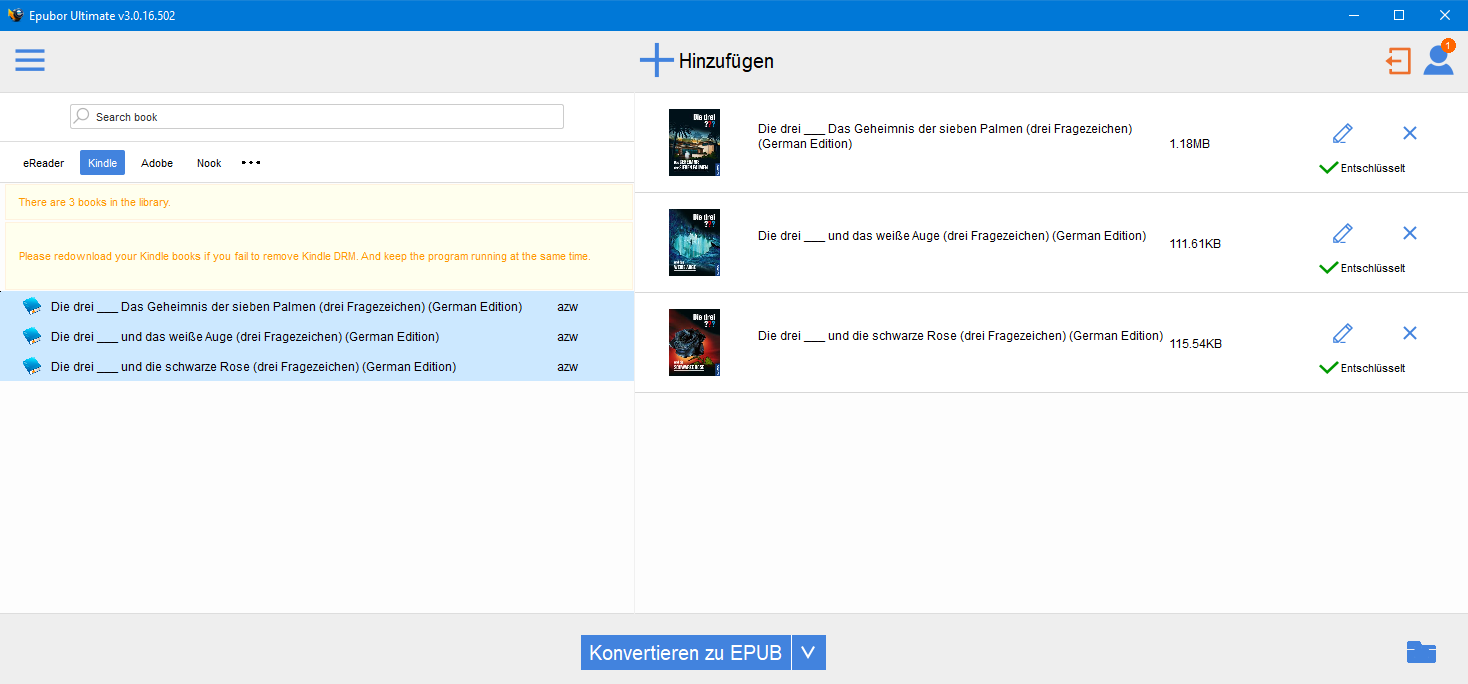The width and height of the screenshot is (1468, 684).
Task: Open the Nook tab
Action: 209,163
